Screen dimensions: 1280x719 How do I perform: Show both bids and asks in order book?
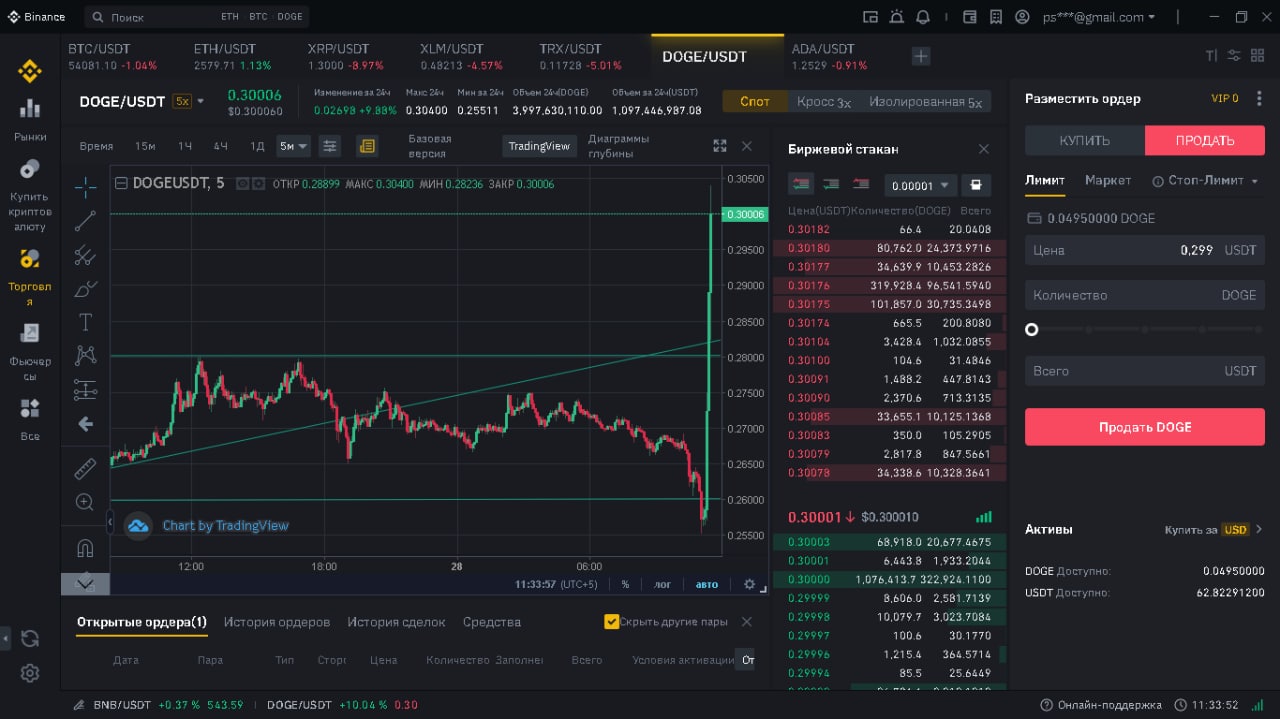tap(800, 184)
